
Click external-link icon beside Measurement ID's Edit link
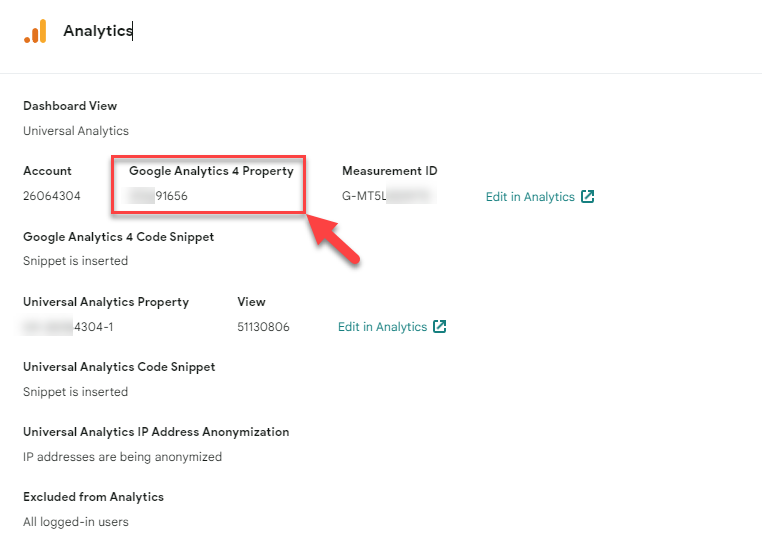[x=588, y=197]
